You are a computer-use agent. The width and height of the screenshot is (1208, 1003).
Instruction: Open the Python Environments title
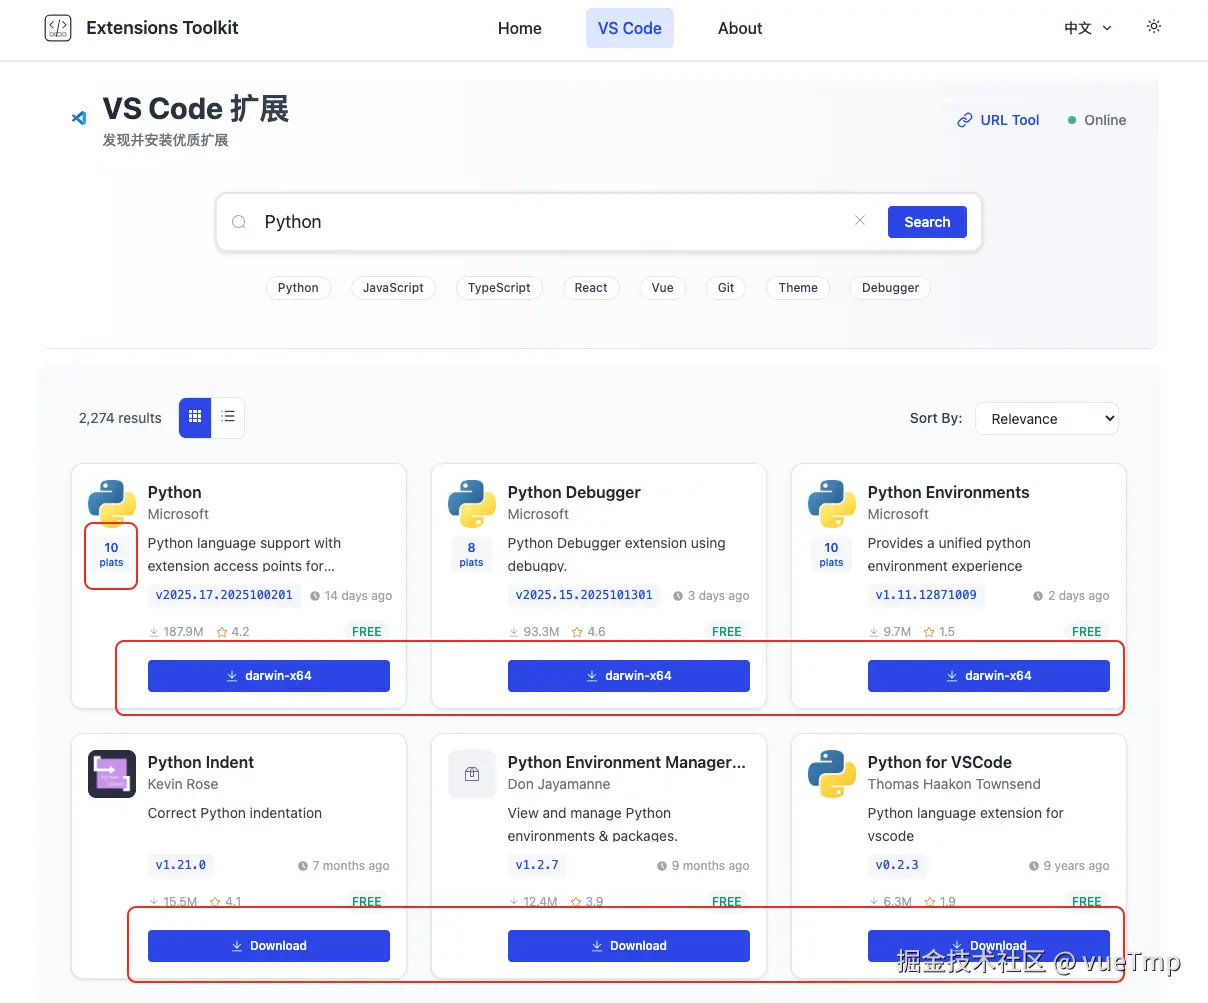(x=948, y=492)
